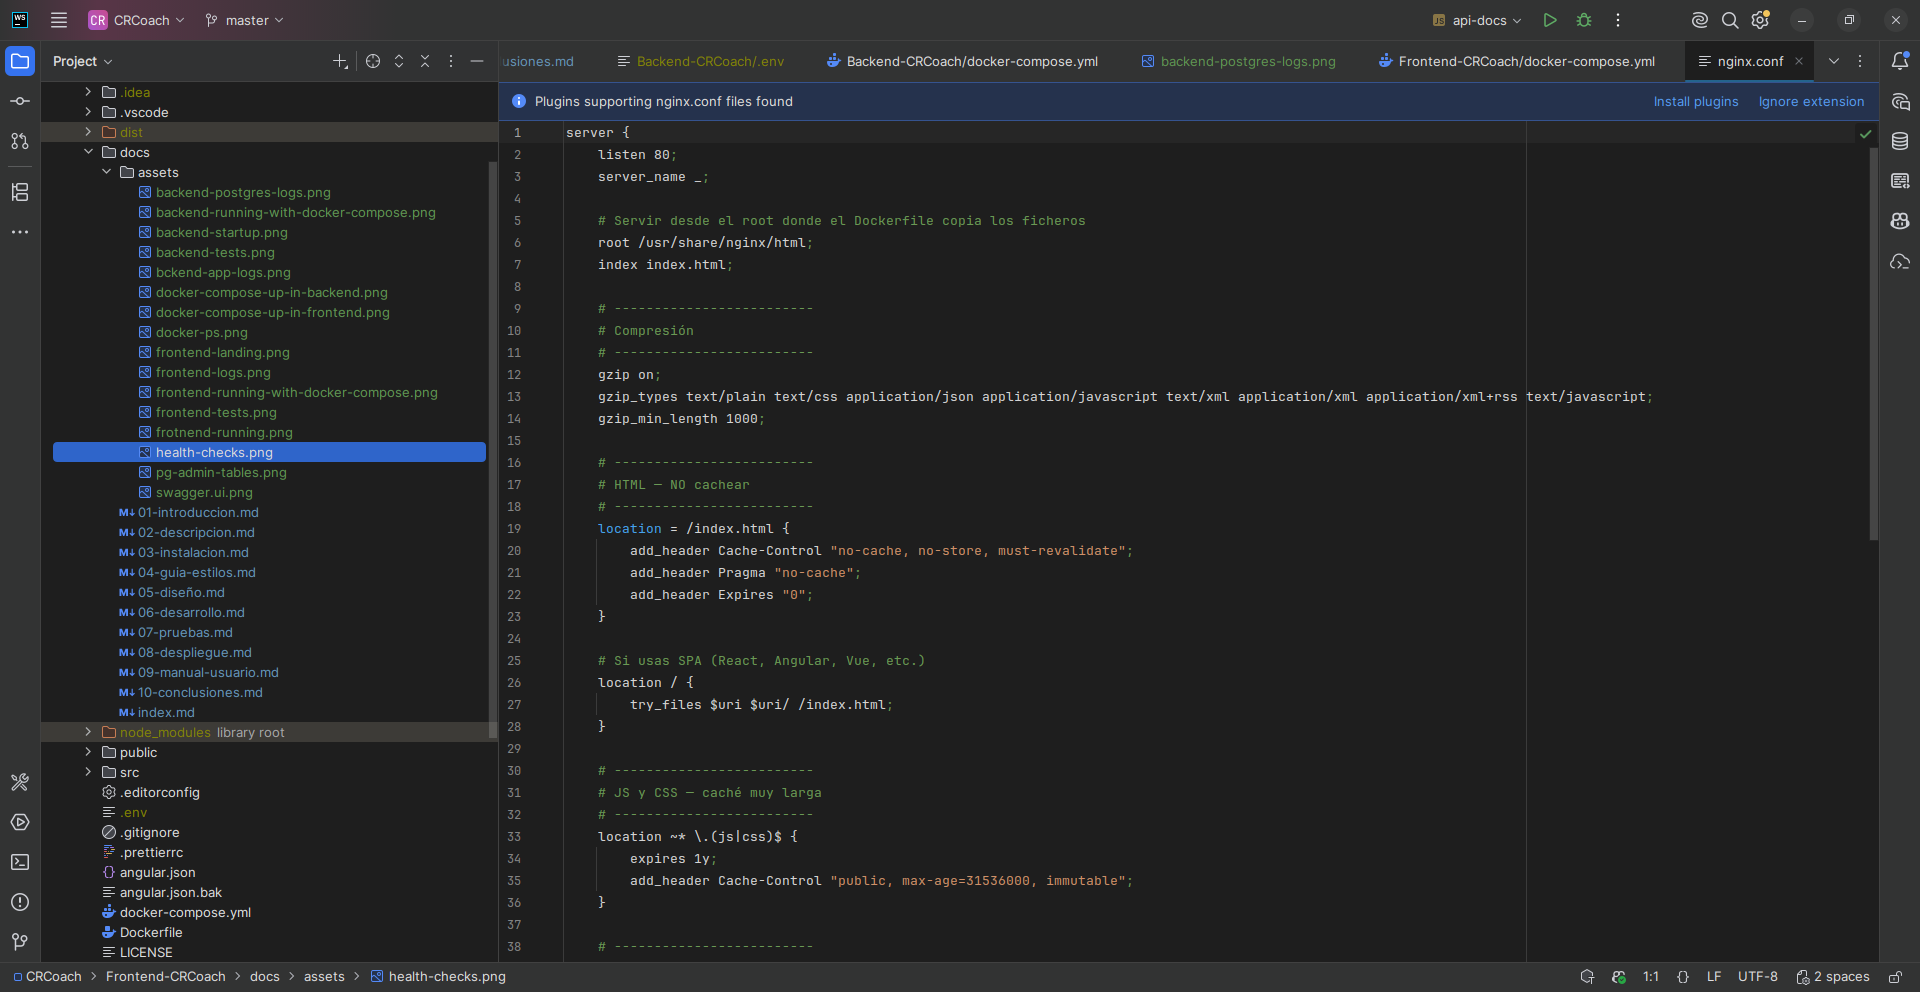Show hidden editor tabs dropdown

(x=1834, y=61)
